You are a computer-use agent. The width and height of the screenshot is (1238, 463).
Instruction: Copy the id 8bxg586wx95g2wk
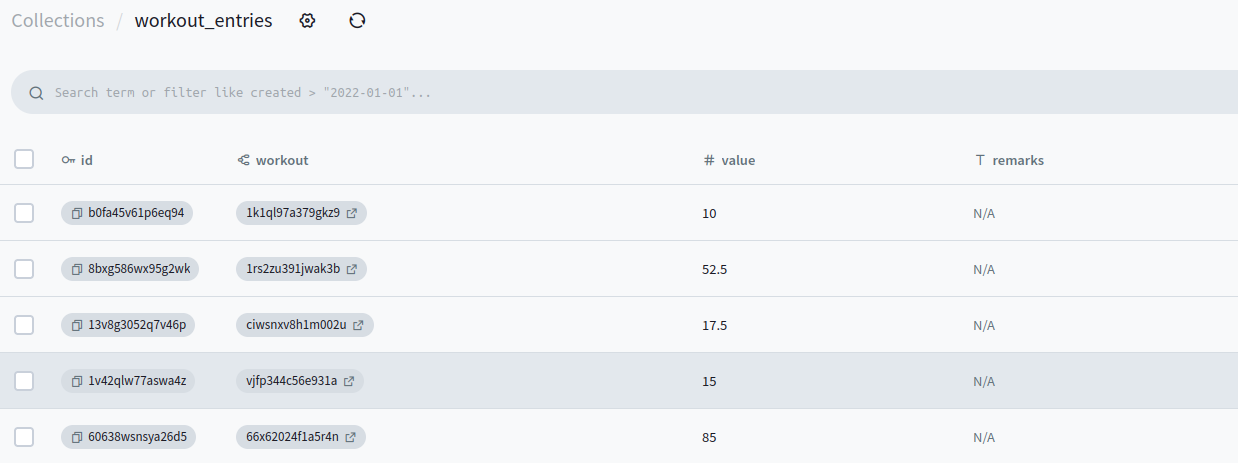coord(77,269)
